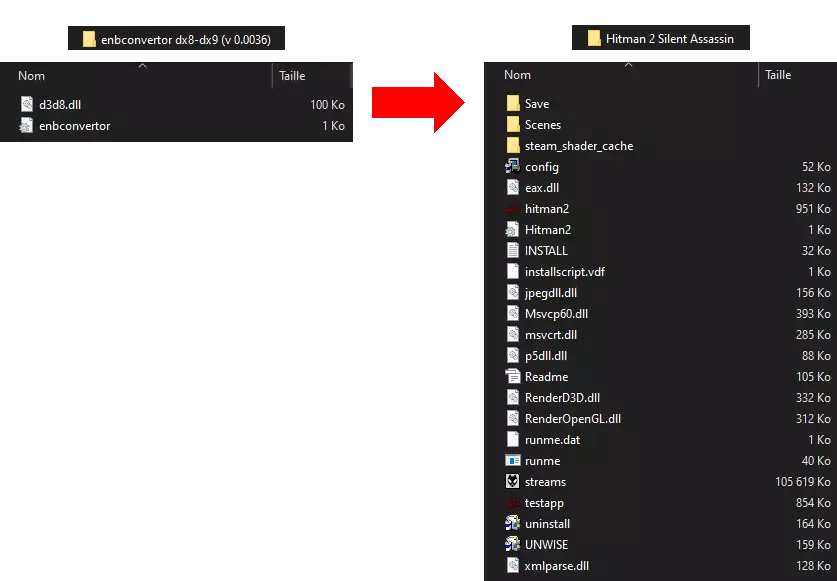Select the installscript.vdf file name

pyautogui.click(x=565, y=272)
